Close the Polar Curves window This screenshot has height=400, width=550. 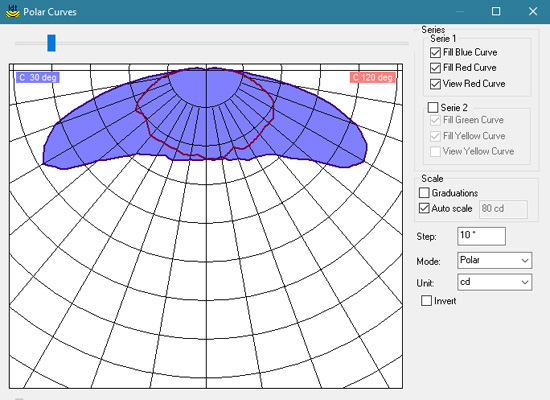533,12
